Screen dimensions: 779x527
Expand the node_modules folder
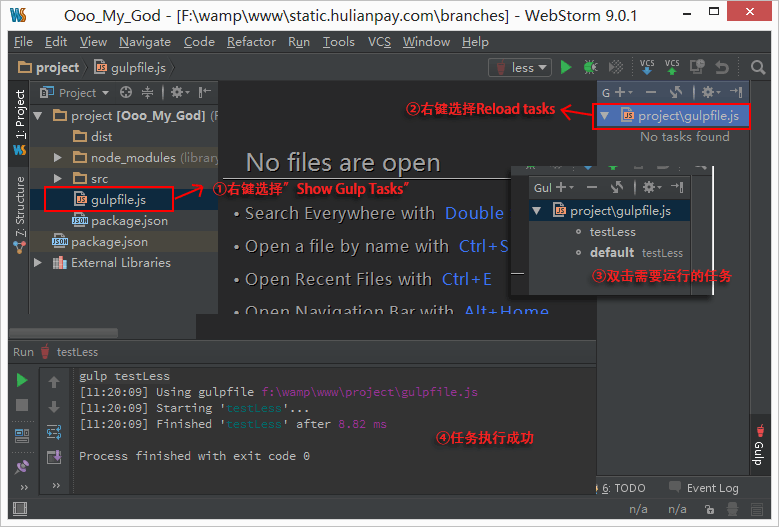tap(59, 158)
